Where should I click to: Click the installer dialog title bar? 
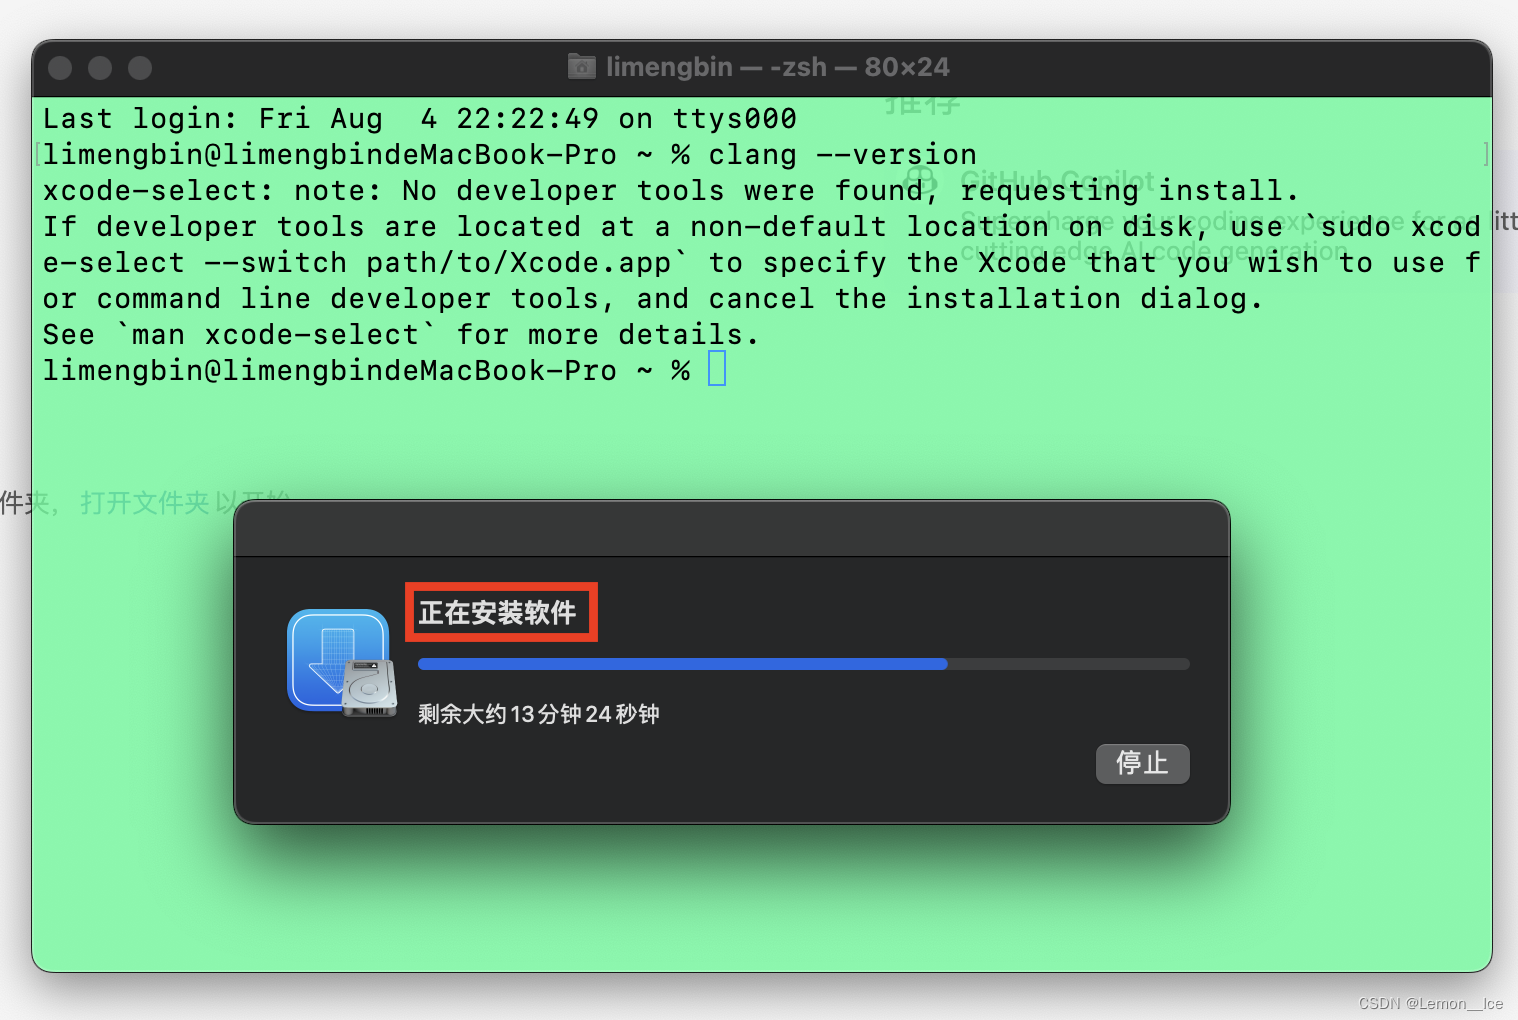[732, 528]
